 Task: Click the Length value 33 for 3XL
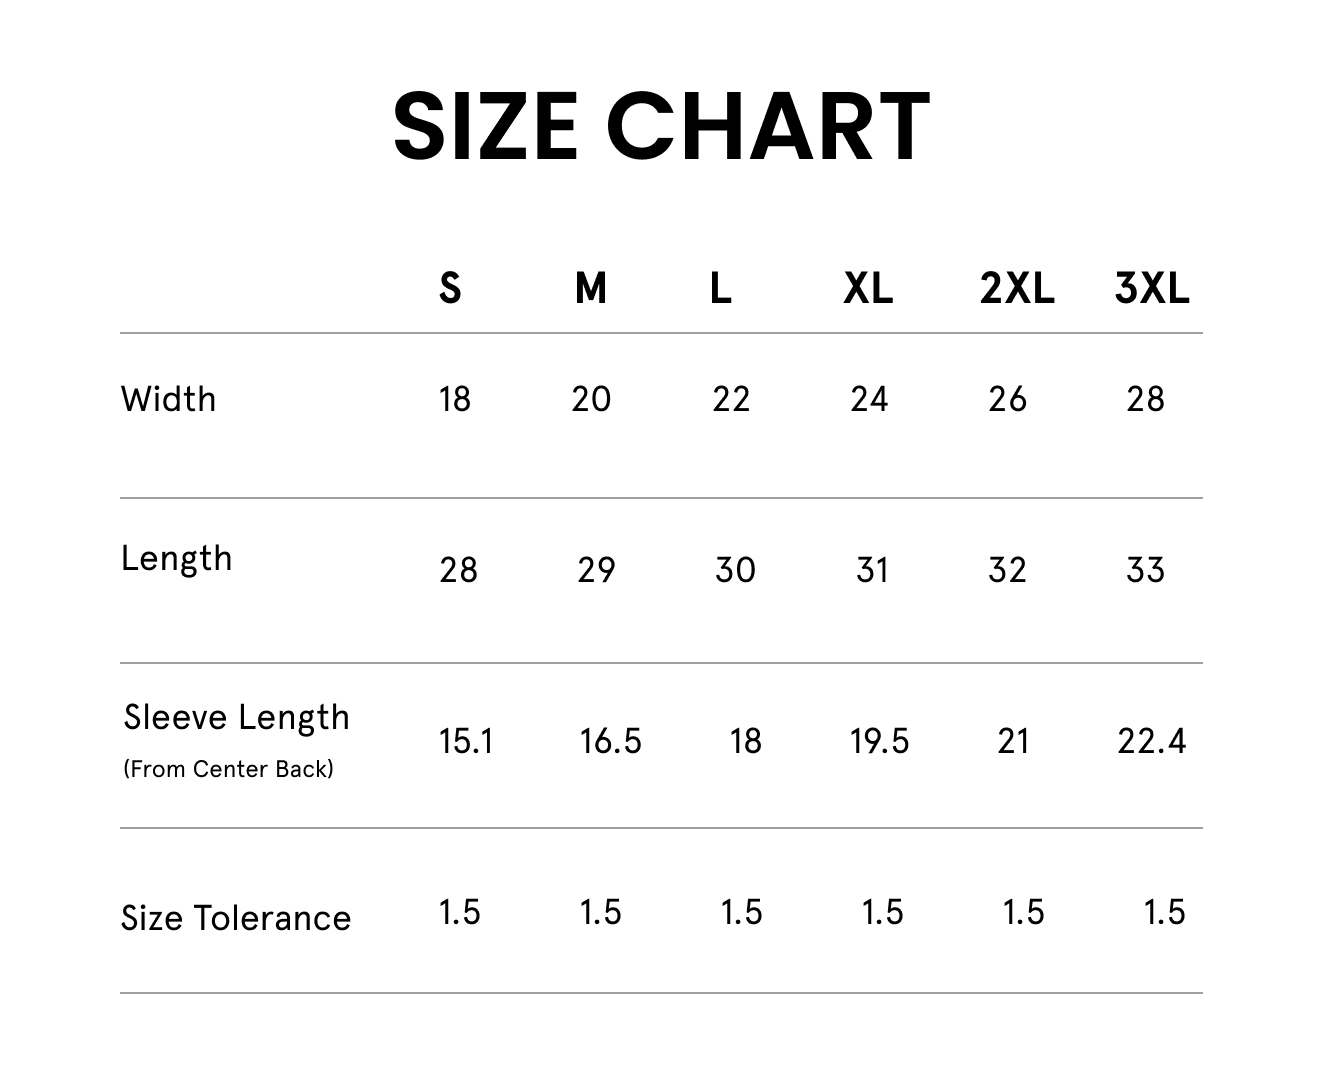point(1146,570)
